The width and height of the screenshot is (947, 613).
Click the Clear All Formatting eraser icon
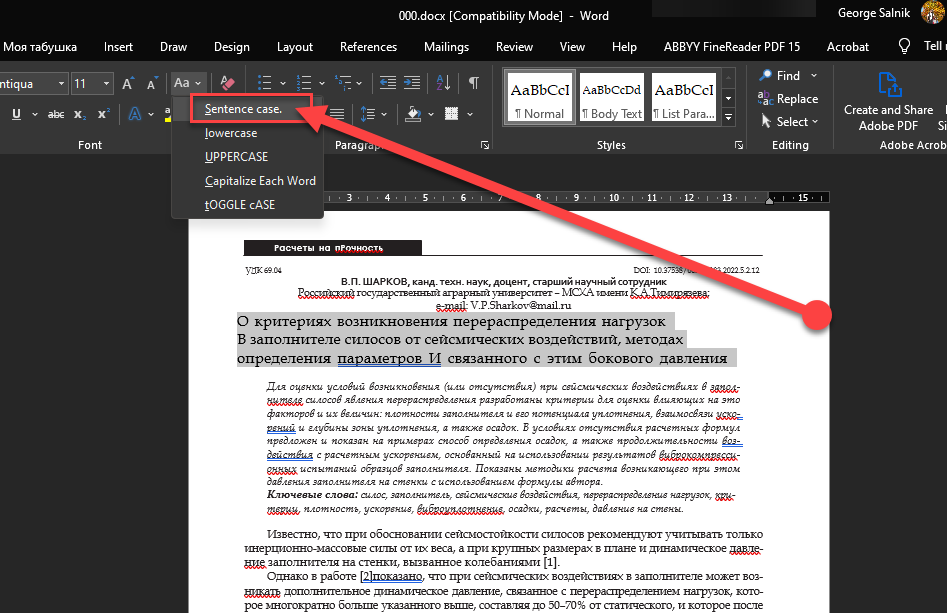pos(227,83)
